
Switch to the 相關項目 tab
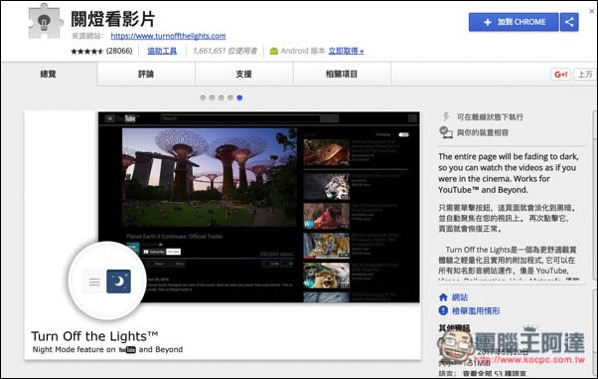point(342,74)
